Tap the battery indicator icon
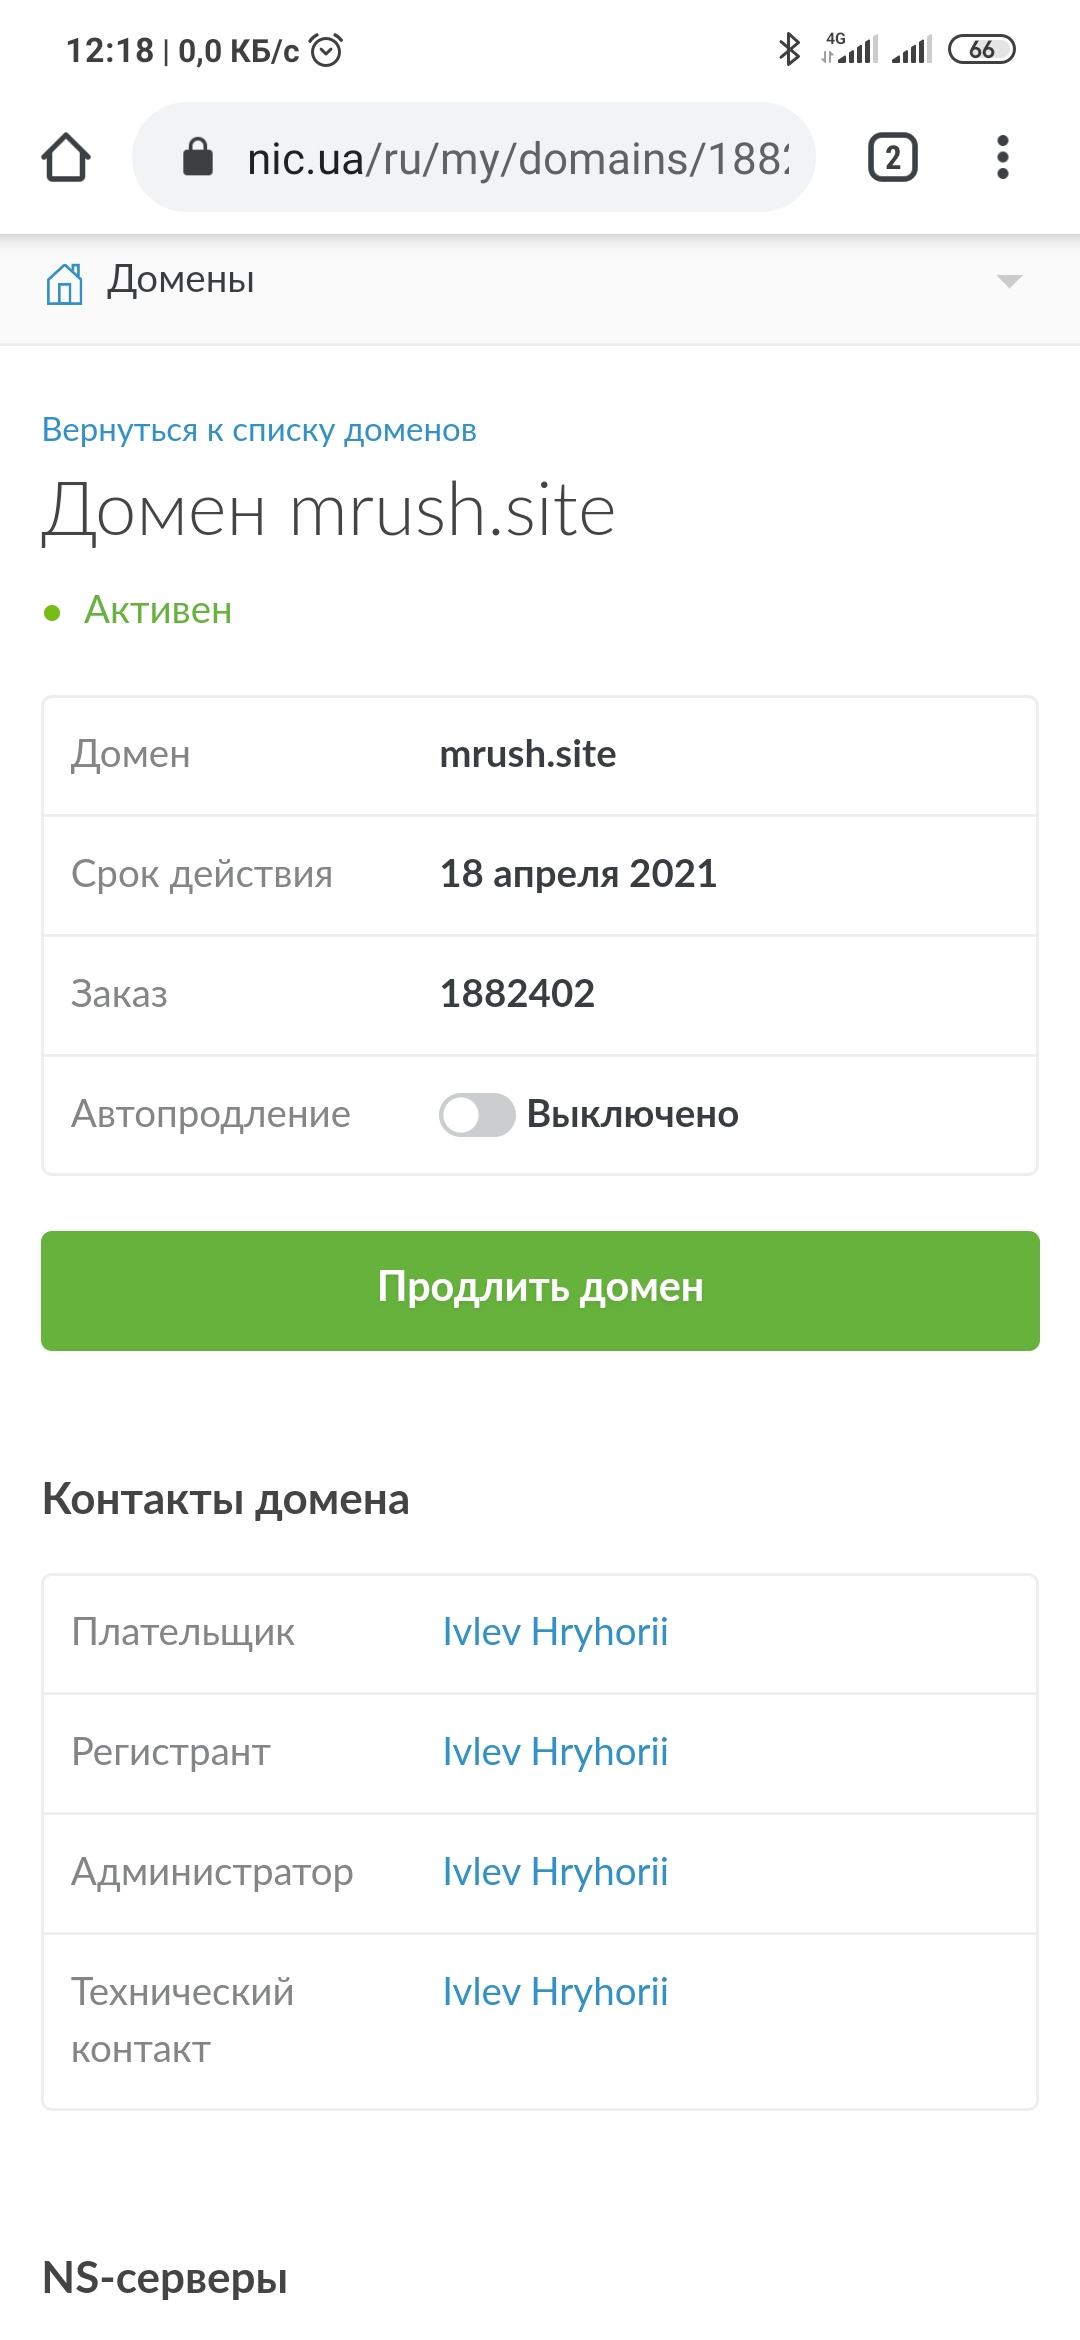This screenshot has height=2340, width=1080. pyautogui.click(x=981, y=49)
